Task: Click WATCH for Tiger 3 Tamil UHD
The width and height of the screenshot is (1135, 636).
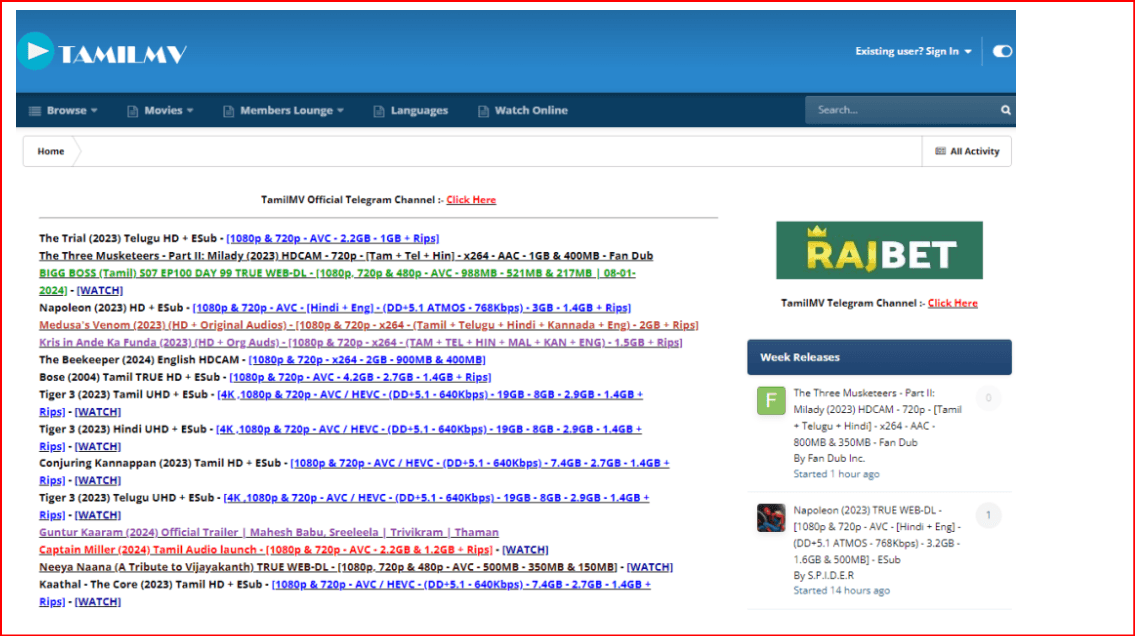Action: pyautogui.click(x=98, y=412)
